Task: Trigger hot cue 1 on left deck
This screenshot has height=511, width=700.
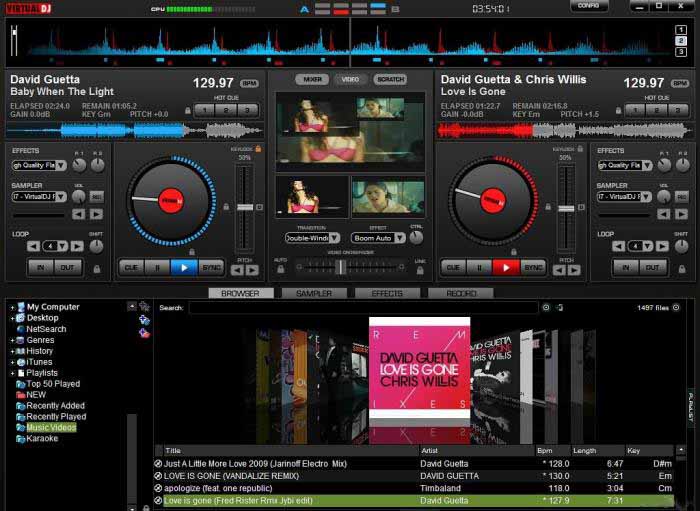Action: tap(205, 110)
